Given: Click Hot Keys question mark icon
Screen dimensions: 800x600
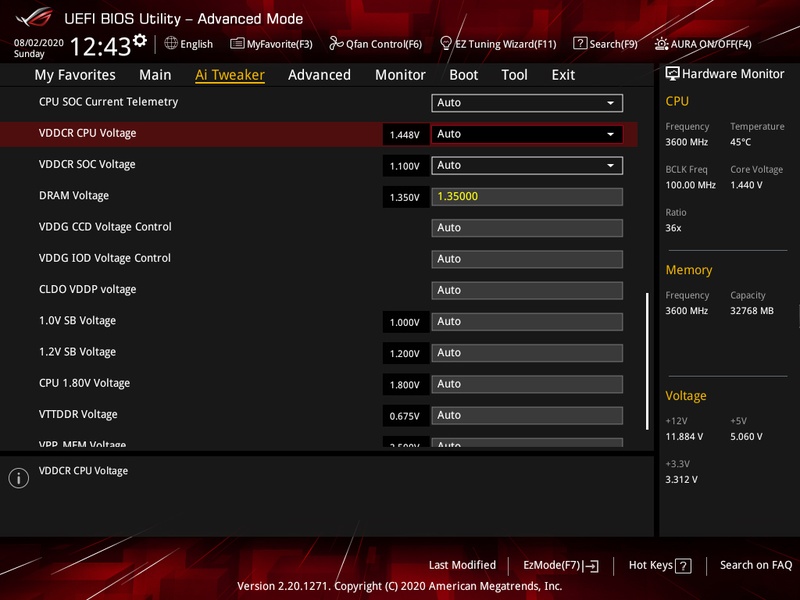Looking at the screenshot, I should click(683, 566).
